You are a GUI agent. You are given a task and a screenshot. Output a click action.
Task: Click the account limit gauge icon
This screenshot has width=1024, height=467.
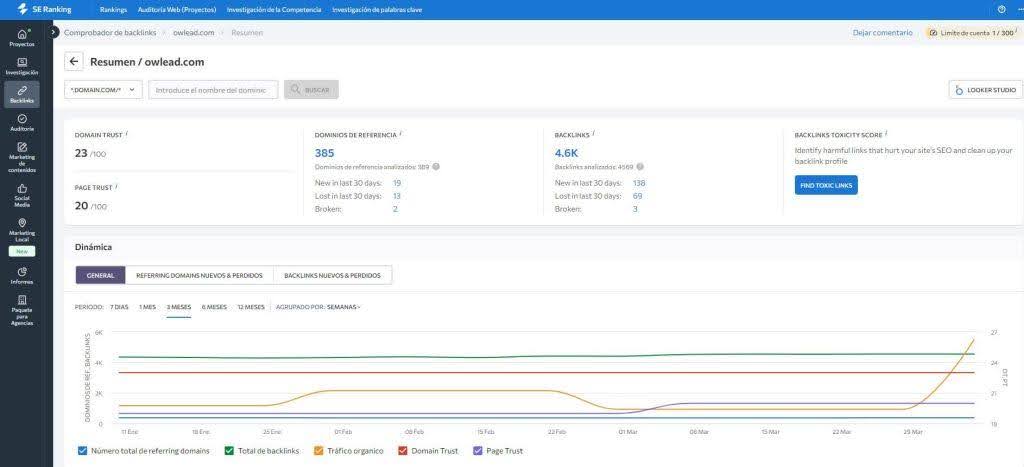[x=933, y=33]
